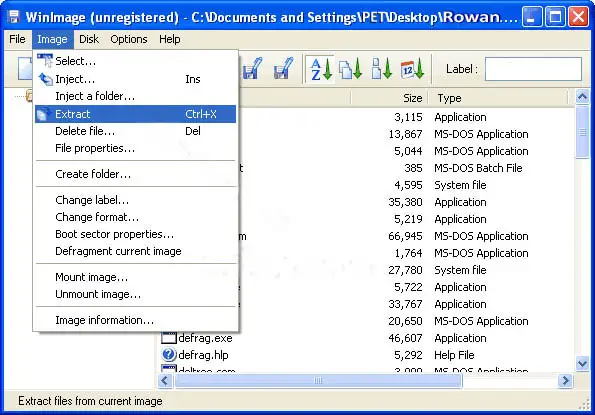Click the horizontal scrollbar left arrow
The height and width of the screenshot is (415, 595).
pos(165,380)
